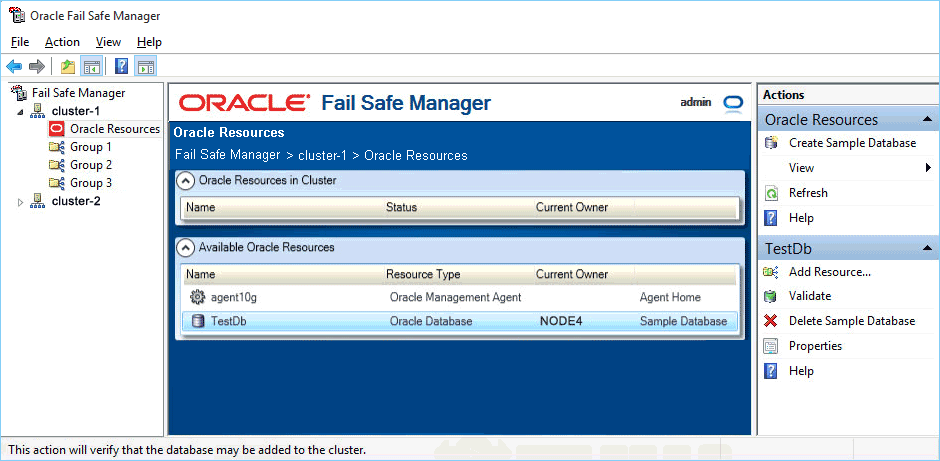Open the Action menu

coord(62,42)
